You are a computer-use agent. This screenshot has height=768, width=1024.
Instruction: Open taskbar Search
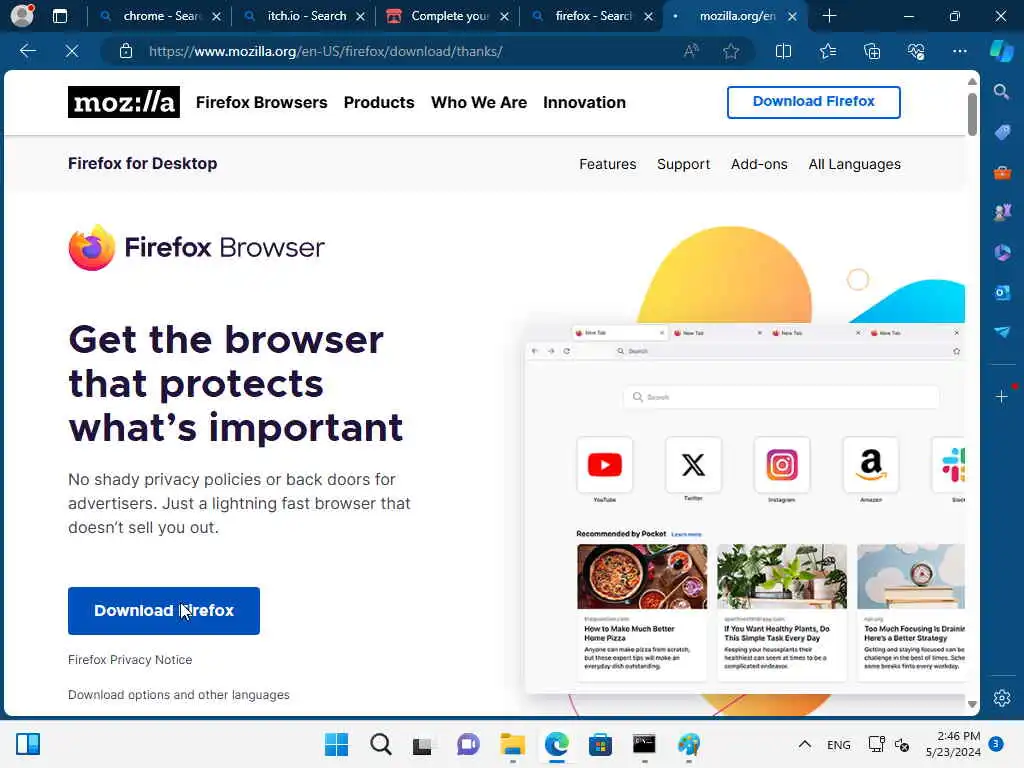coord(380,744)
